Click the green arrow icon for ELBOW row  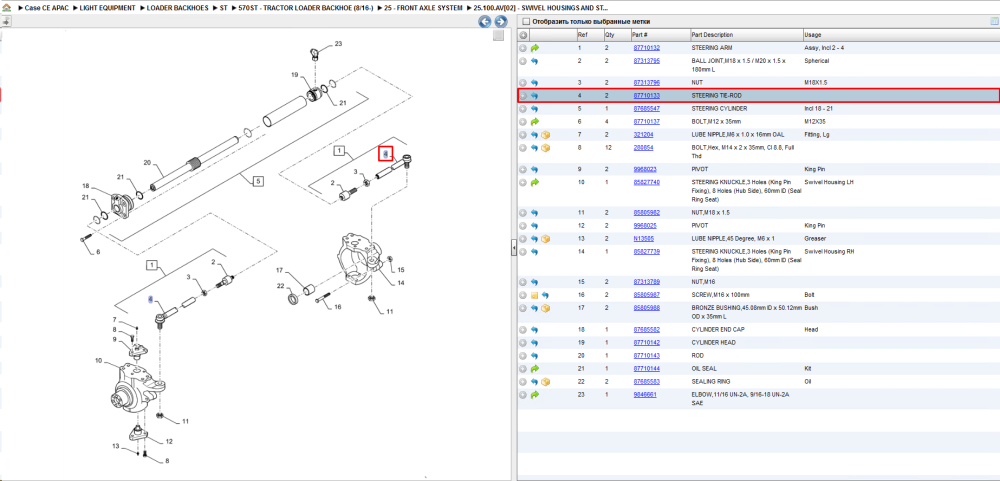[x=534, y=395]
